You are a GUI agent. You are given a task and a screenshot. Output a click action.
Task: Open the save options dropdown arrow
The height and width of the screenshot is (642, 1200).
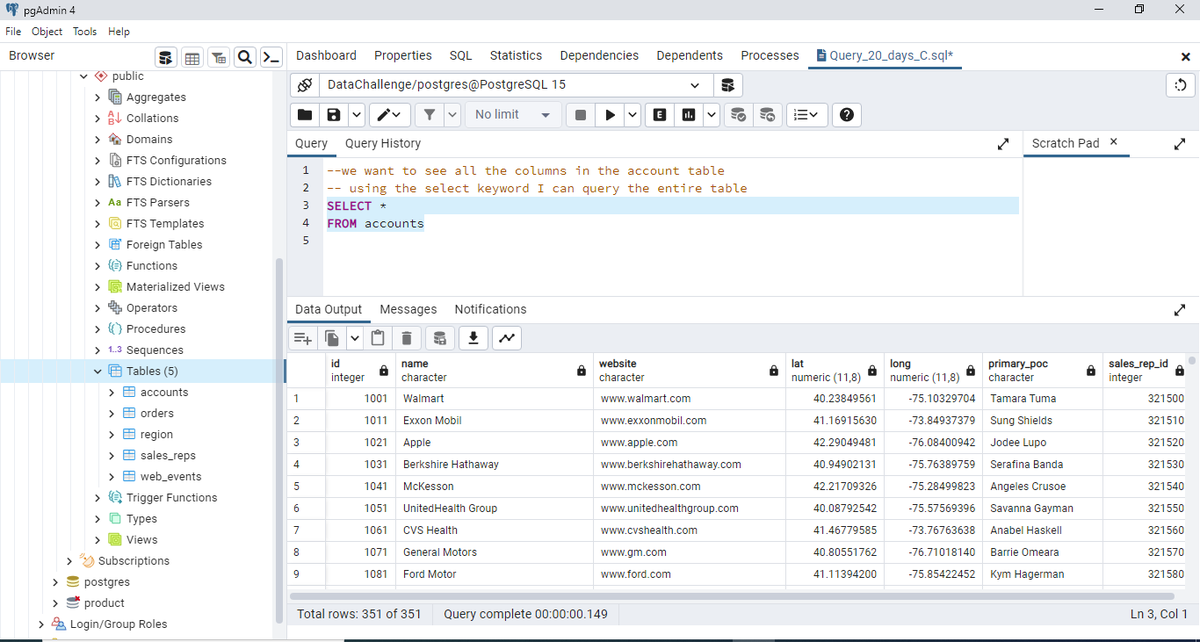[356, 115]
